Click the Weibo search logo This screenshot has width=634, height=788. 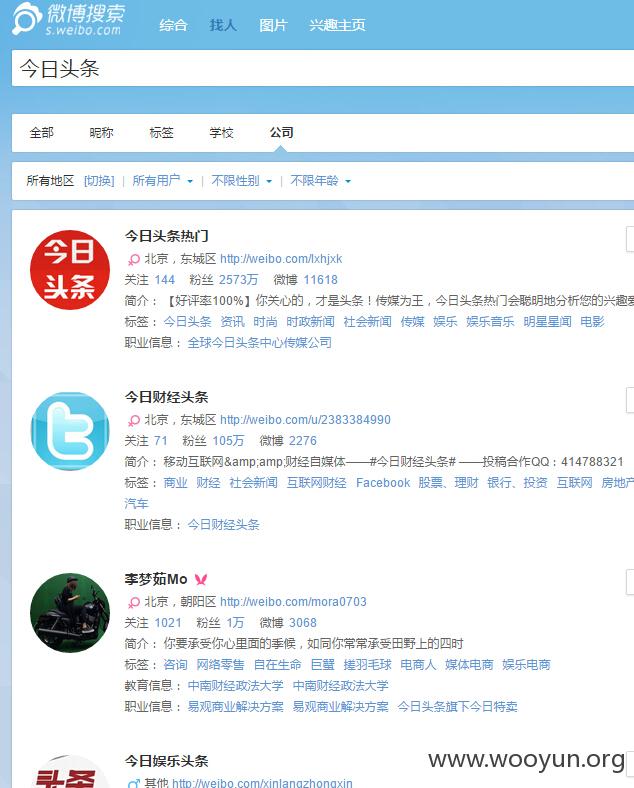68,19
